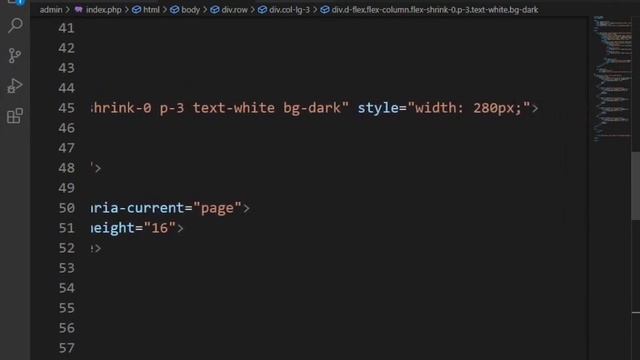Select the div.row breadcrumb
This screenshot has height=360, width=640.
coord(229,10)
